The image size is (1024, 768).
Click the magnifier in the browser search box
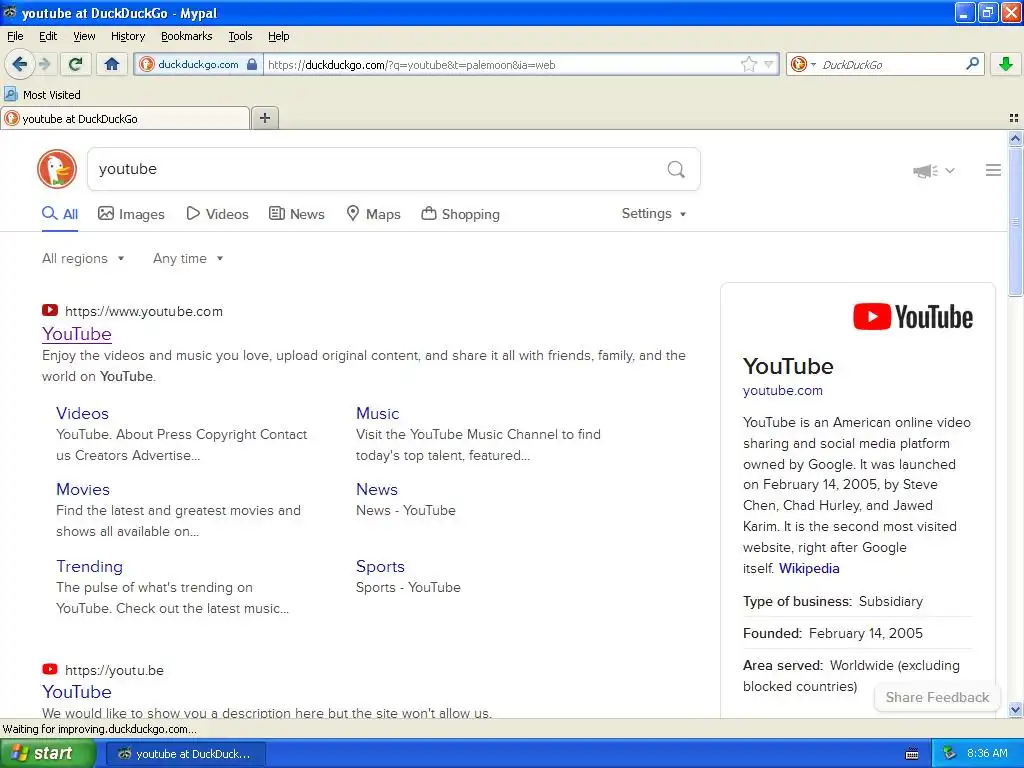972,63
